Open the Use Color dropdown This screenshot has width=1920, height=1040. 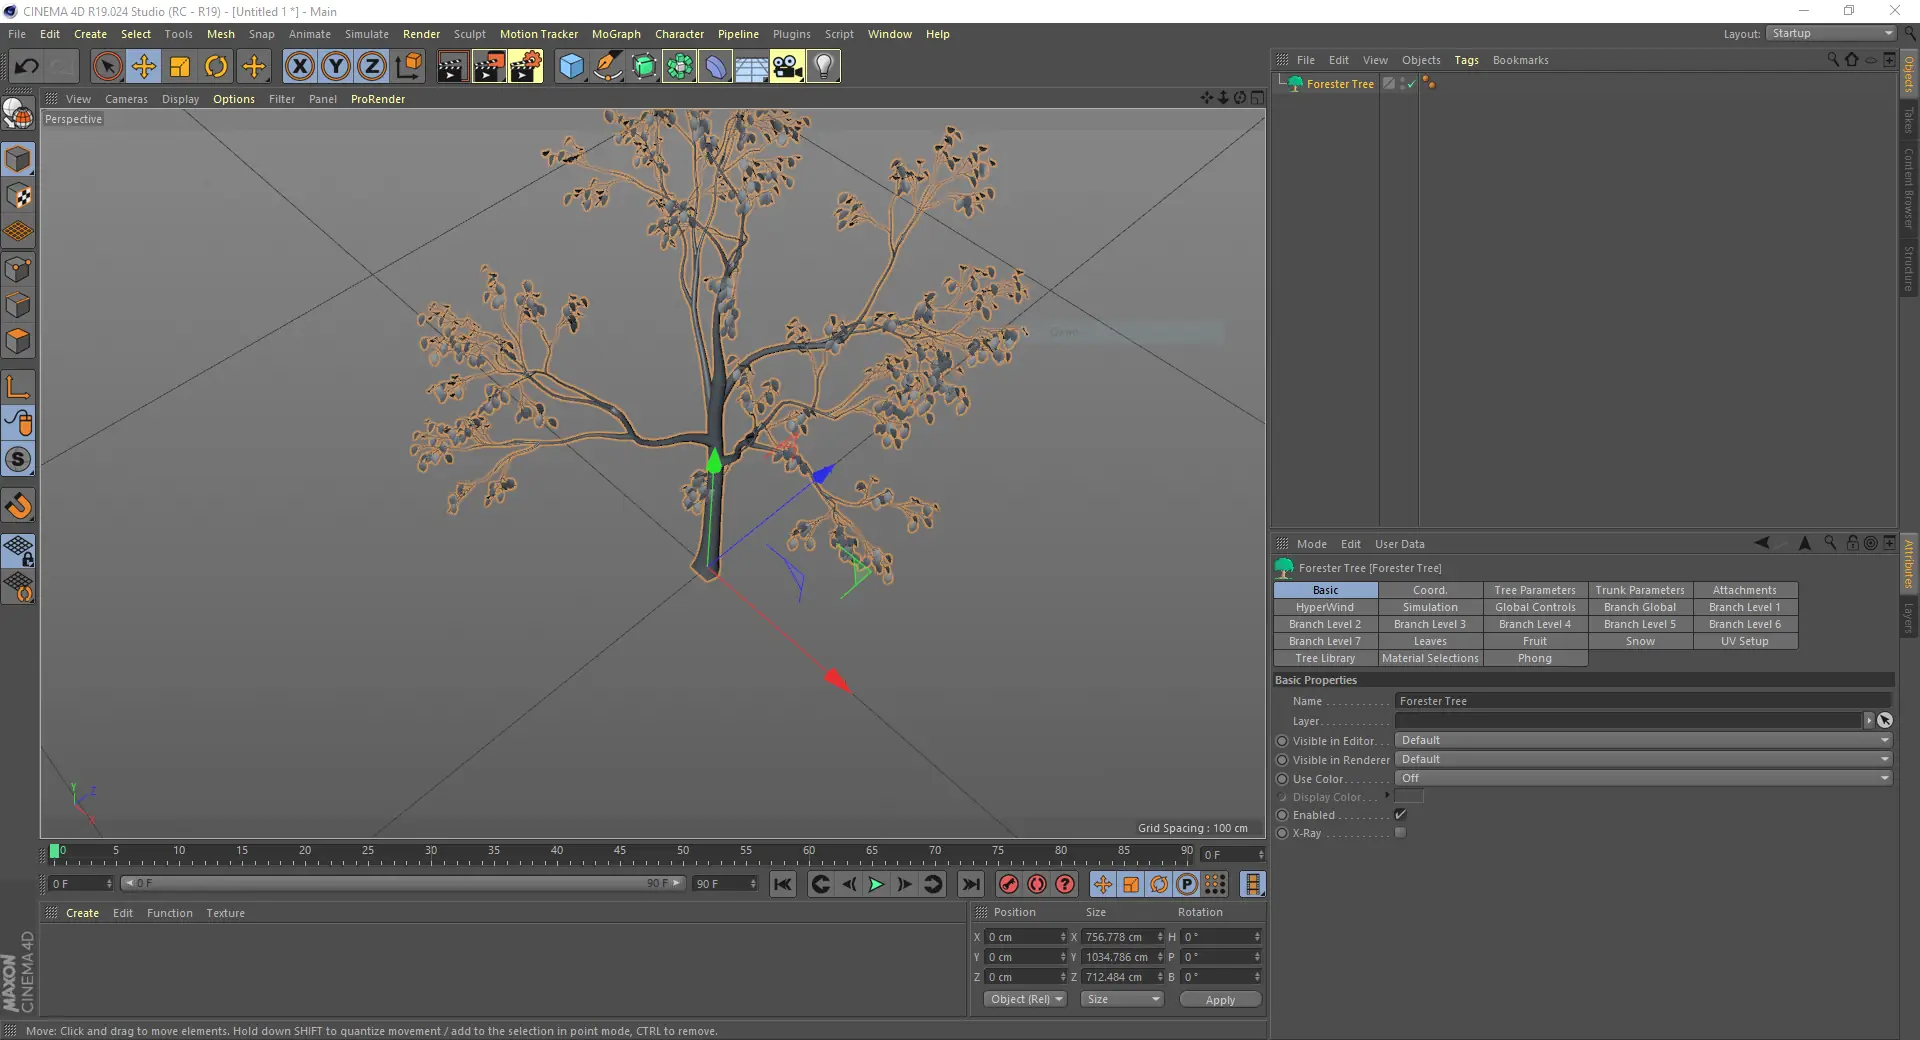(1643, 779)
